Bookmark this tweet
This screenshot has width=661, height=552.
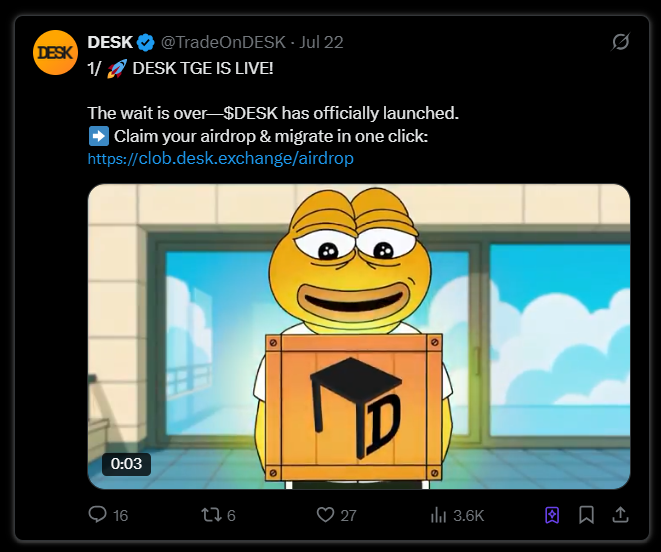[586, 515]
